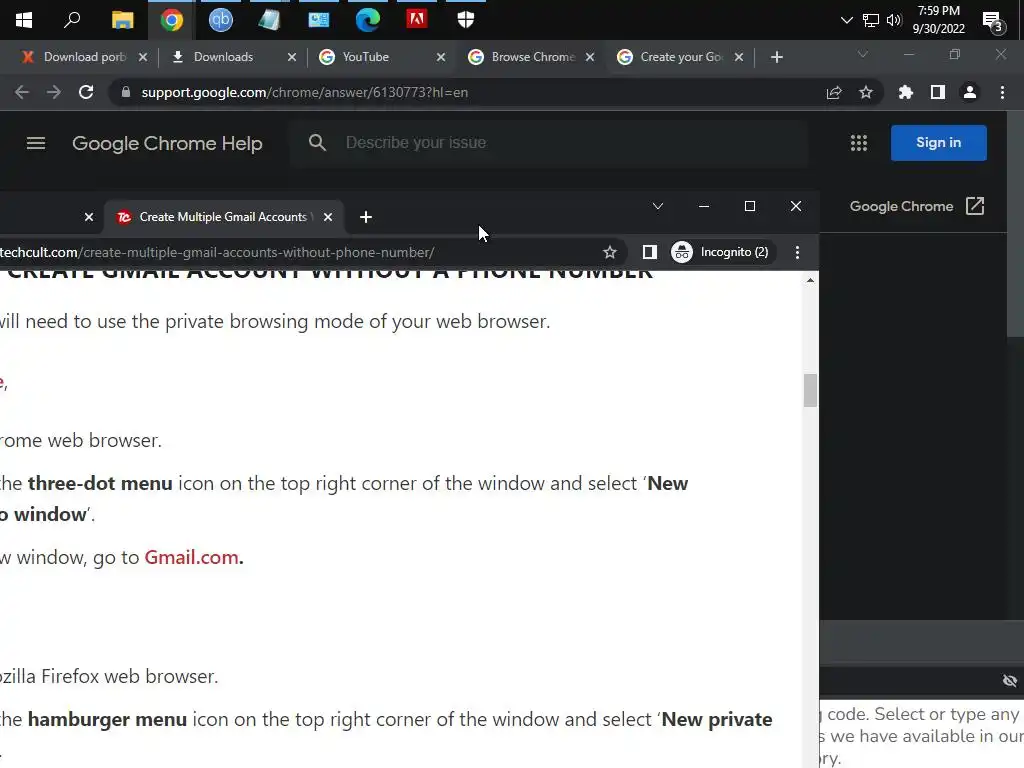Reload the support.google.com page
The height and width of the screenshot is (768, 1024).
86,92
